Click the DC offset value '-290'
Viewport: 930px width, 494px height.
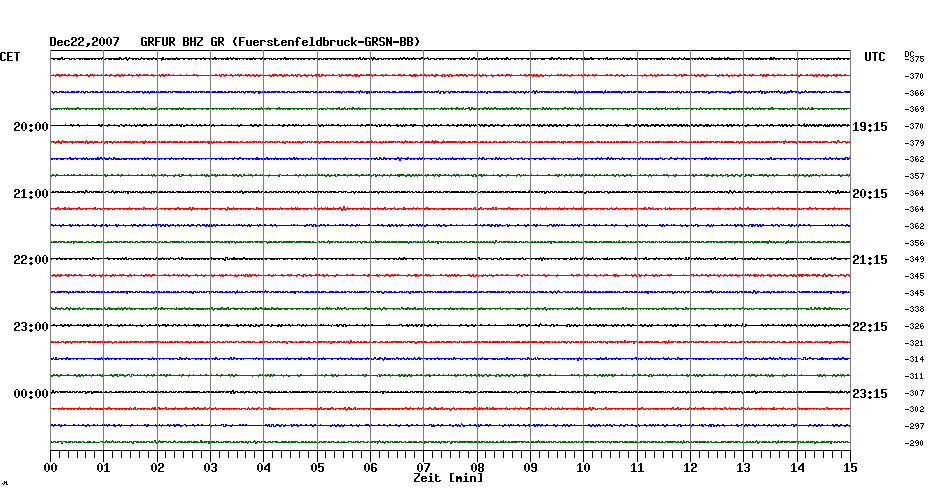coord(915,443)
